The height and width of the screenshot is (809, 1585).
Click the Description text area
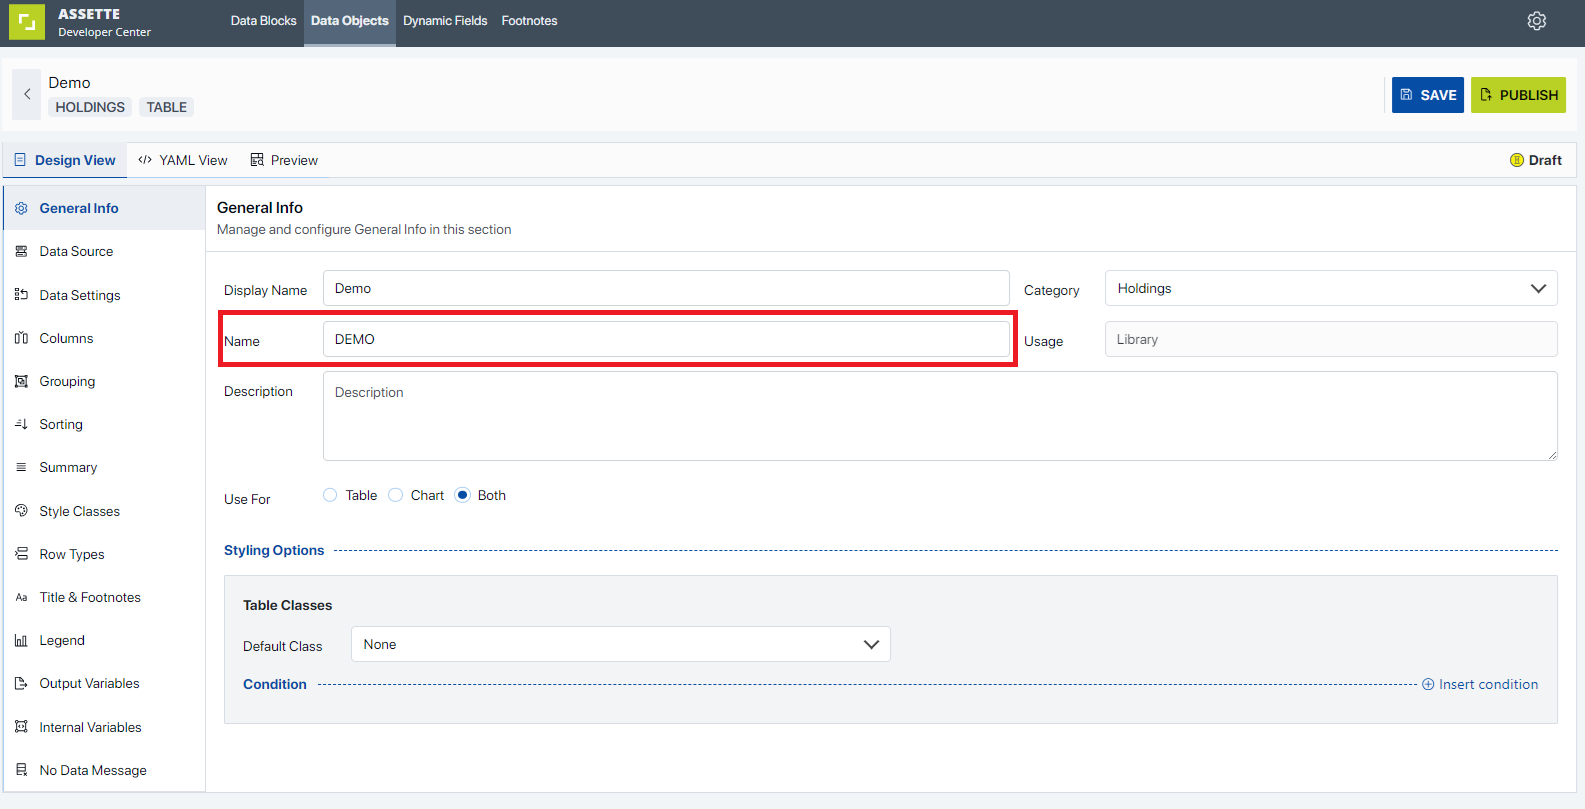click(940, 416)
